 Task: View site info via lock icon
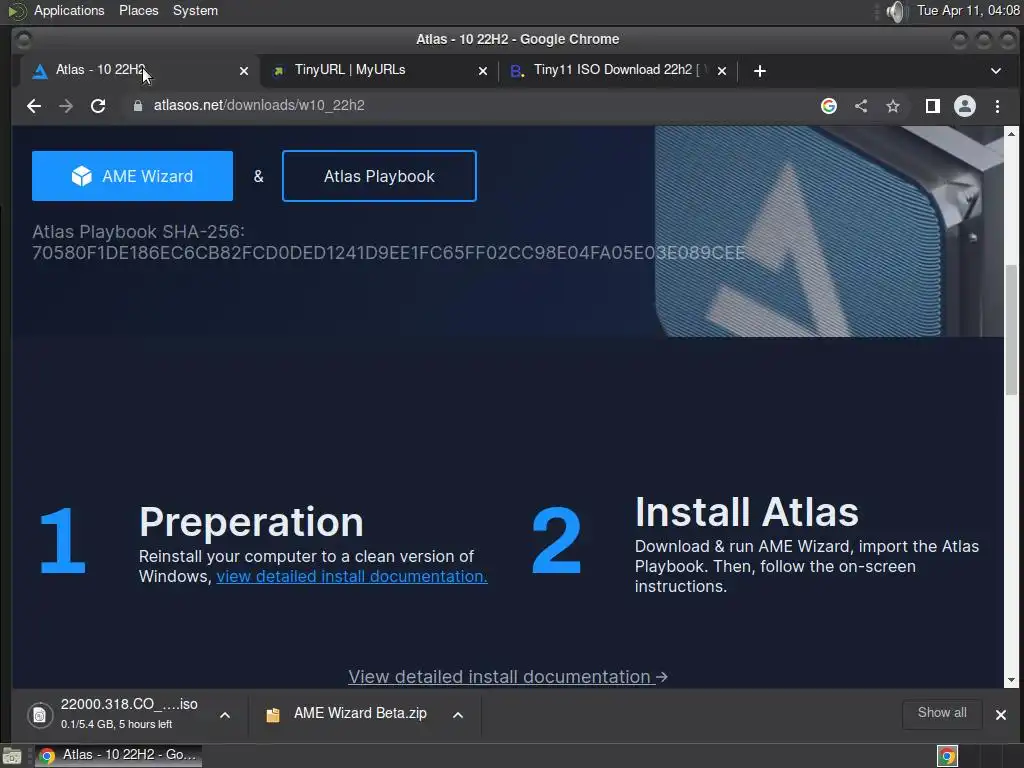pos(138,106)
